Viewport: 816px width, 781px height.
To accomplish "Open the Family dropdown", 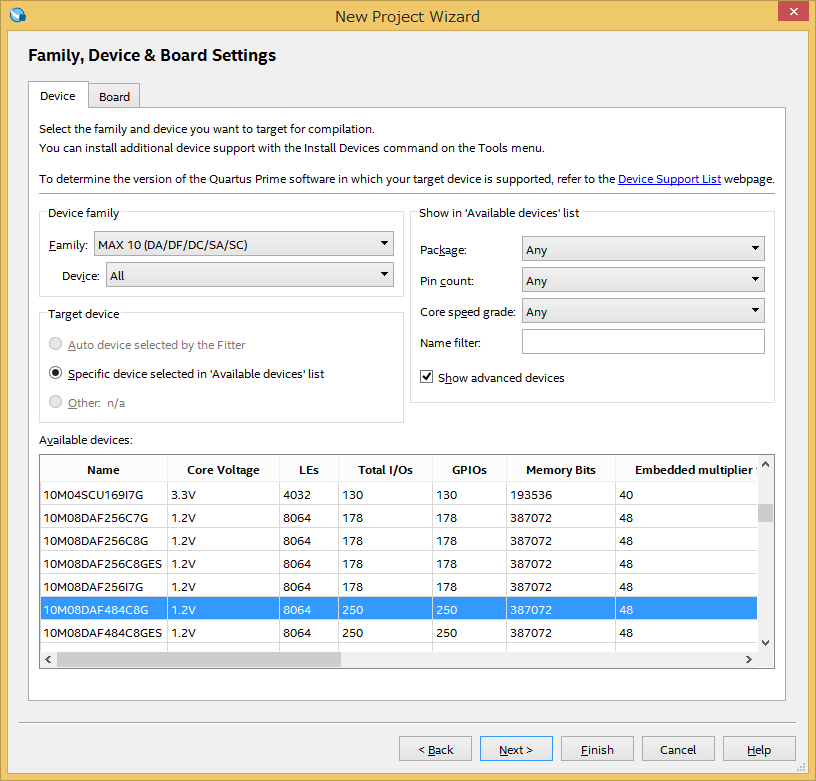I will pos(244,245).
